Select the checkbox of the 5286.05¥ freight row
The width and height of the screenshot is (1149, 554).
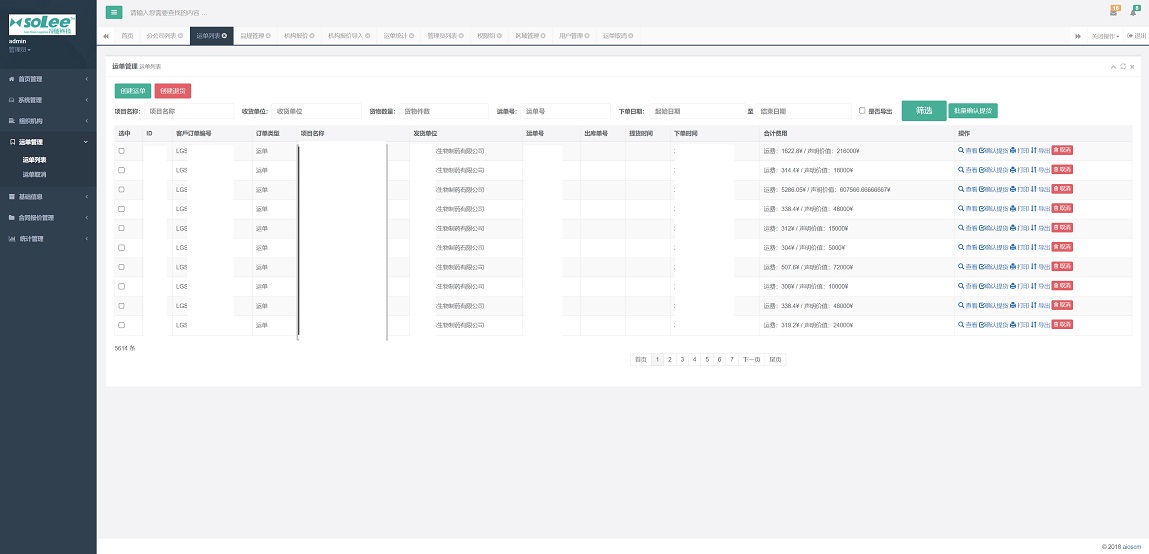coord(122,189)
